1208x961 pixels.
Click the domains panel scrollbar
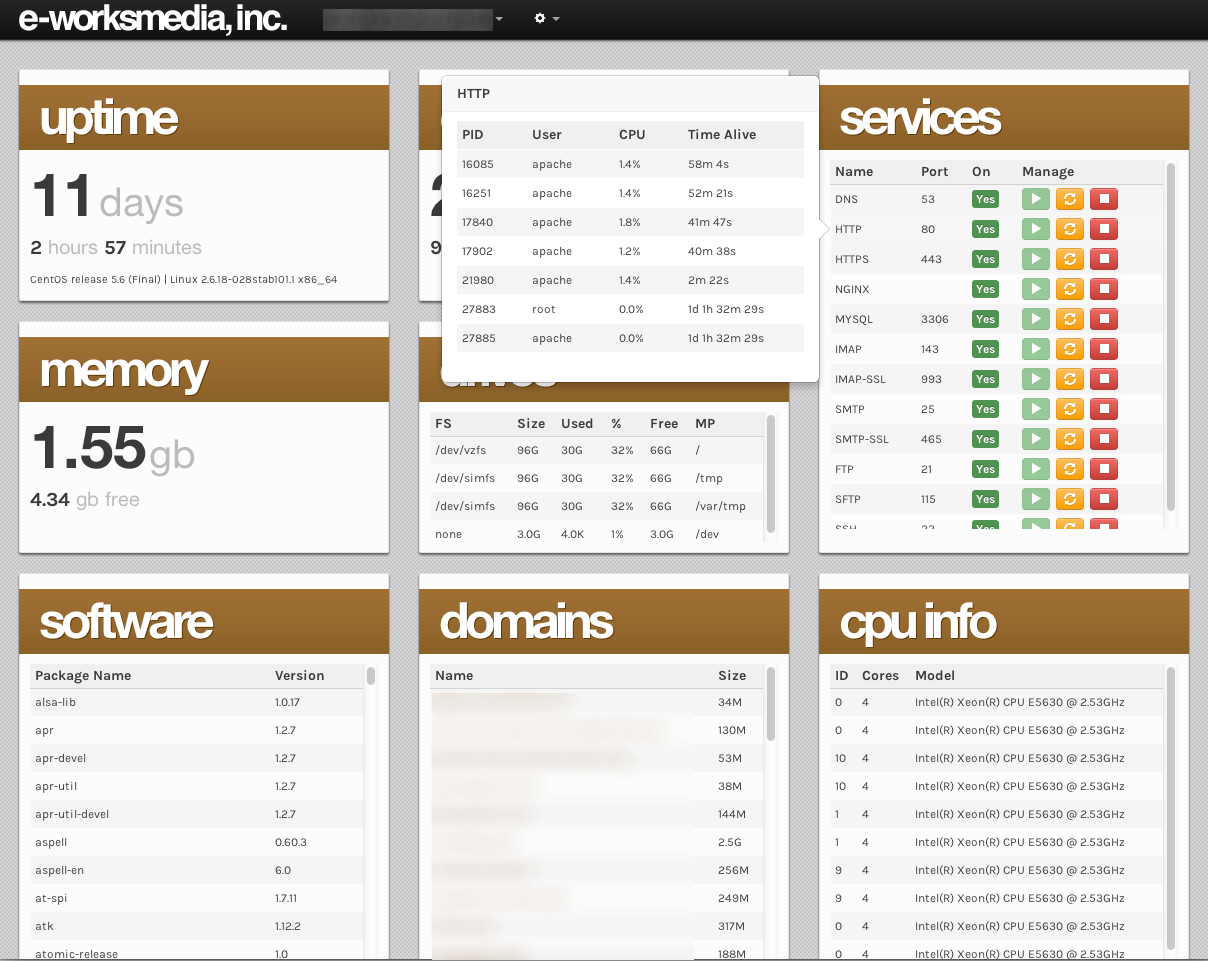(771, 704)
